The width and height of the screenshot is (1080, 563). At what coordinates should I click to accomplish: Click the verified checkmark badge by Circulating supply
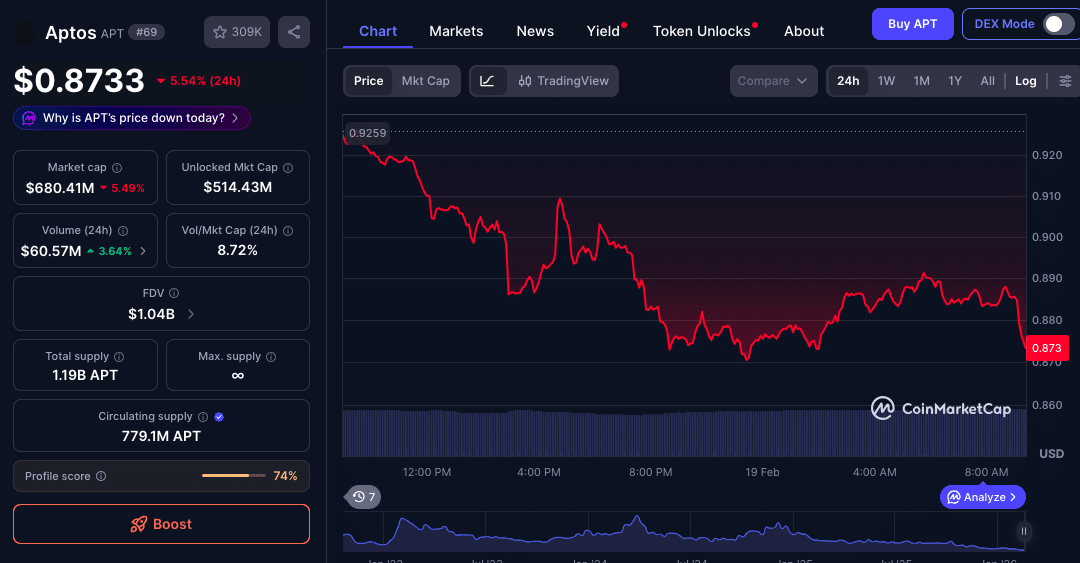tap(219, 417)
